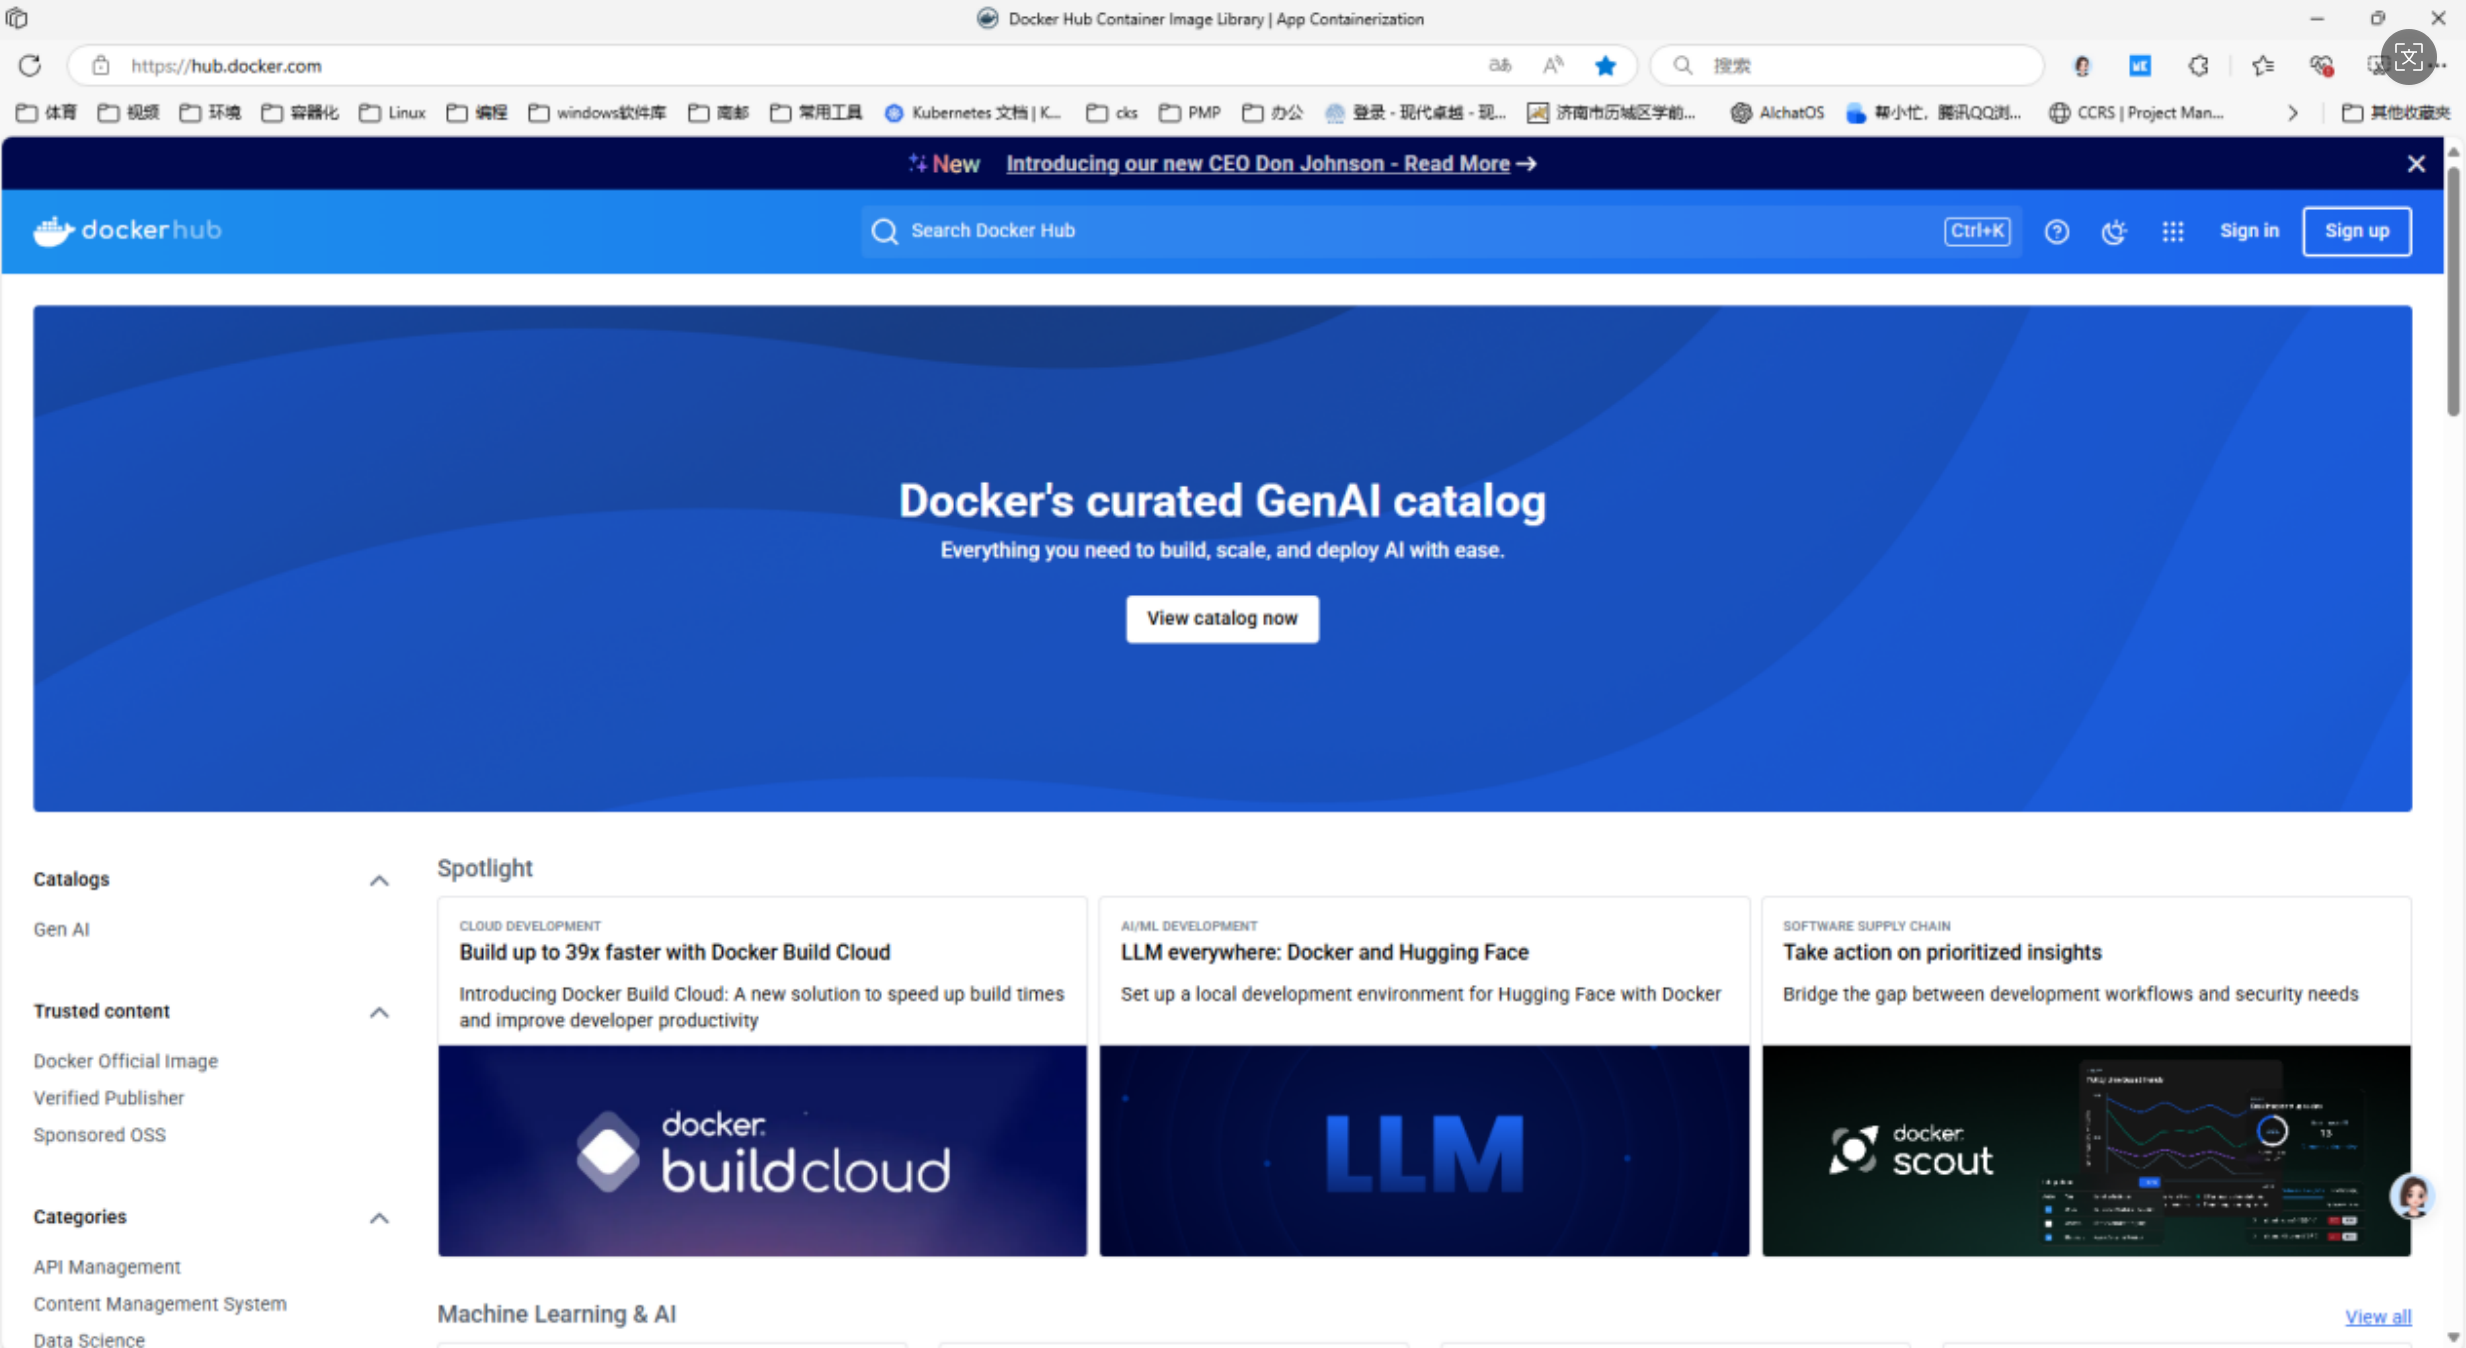Select Gen AI in Catalogs
The height and width of the screenshot is (1348, 2466).
tap(61, 929)
